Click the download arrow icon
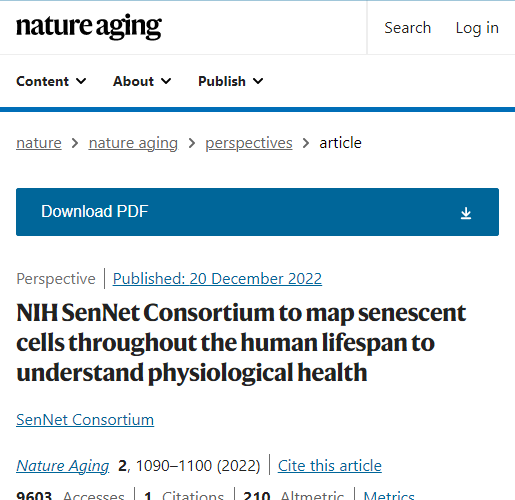 click(466, 213)
